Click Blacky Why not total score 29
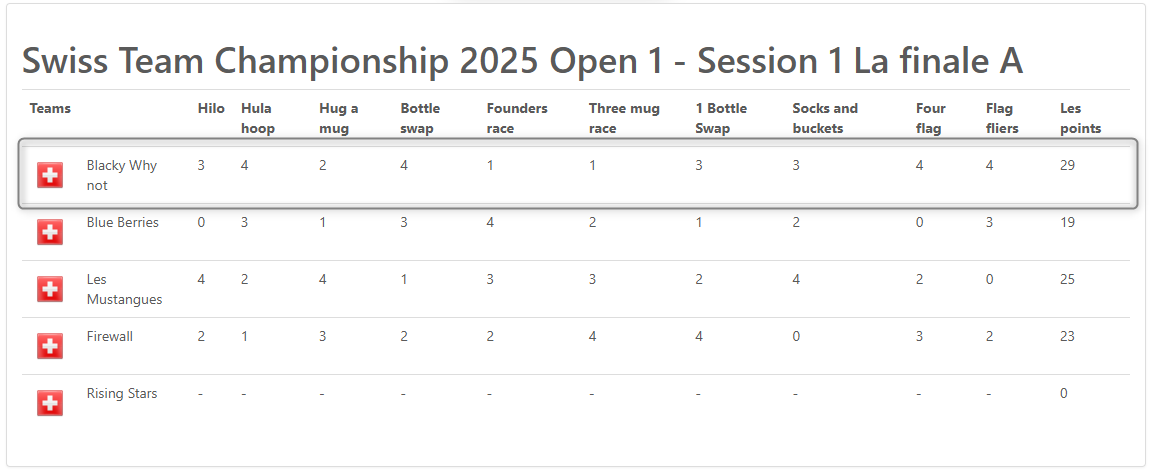Screen dimensions: 1152x475 [1068, 165]
